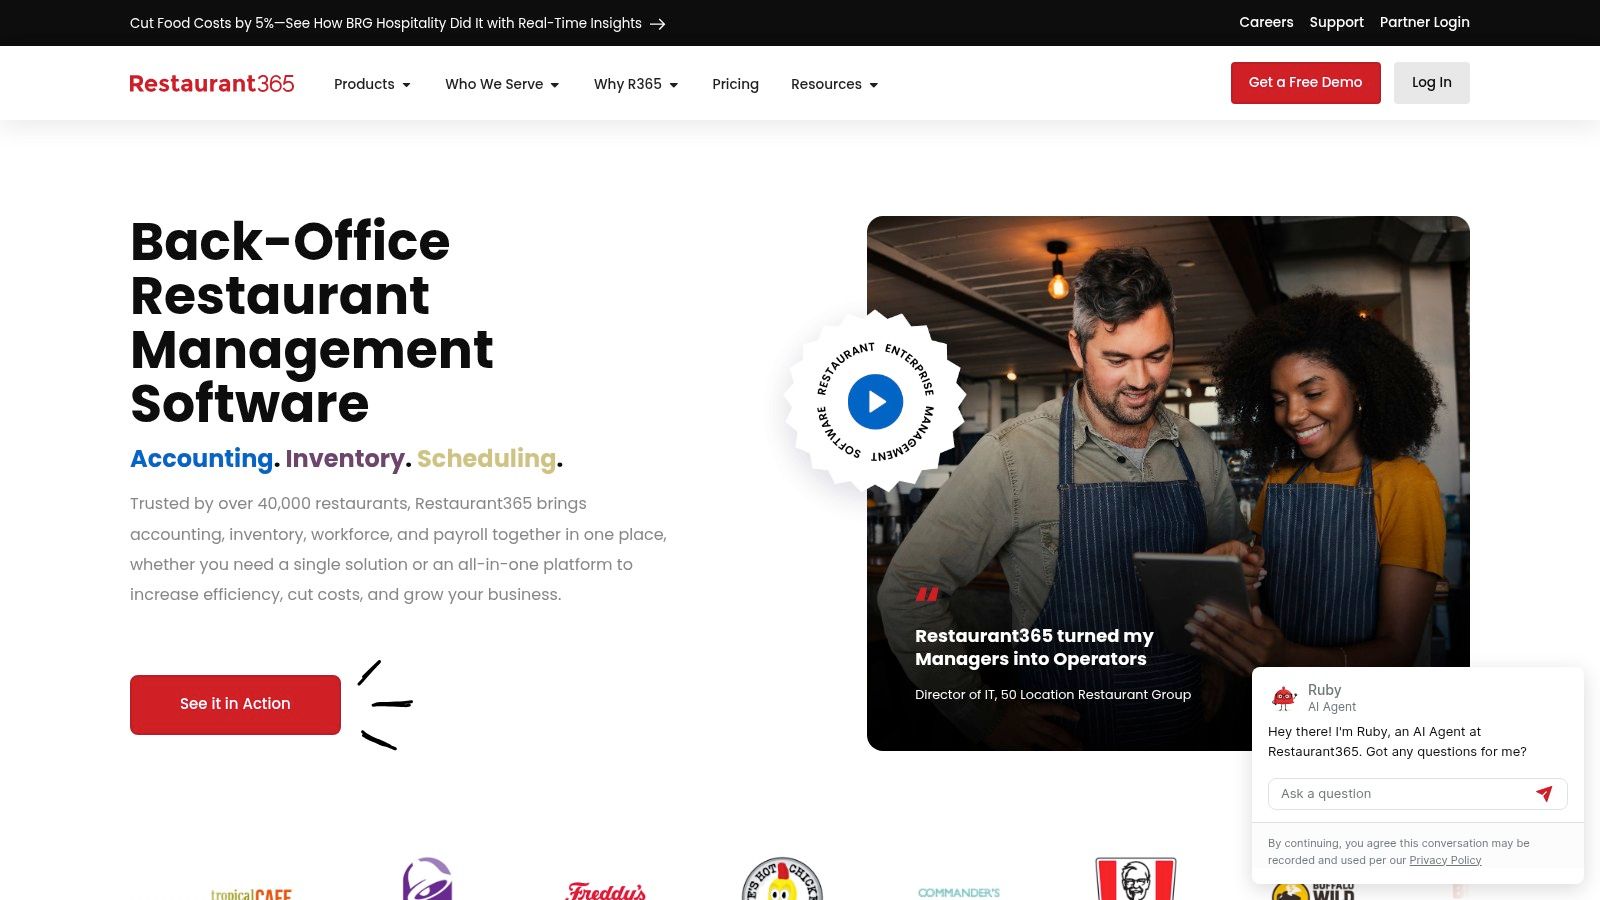Screen dimensions: 1600x900
Task: Click the video play button over the hero image
Action: click(x=876, y=402)
